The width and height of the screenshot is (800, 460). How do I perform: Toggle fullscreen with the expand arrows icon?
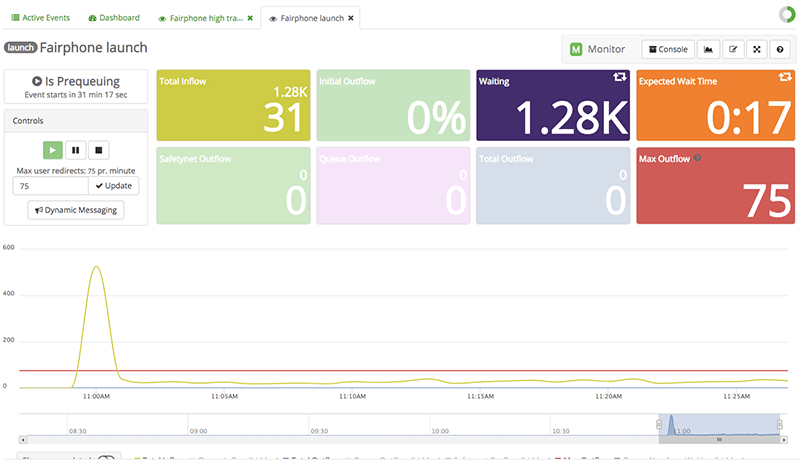tap(756, 49)
